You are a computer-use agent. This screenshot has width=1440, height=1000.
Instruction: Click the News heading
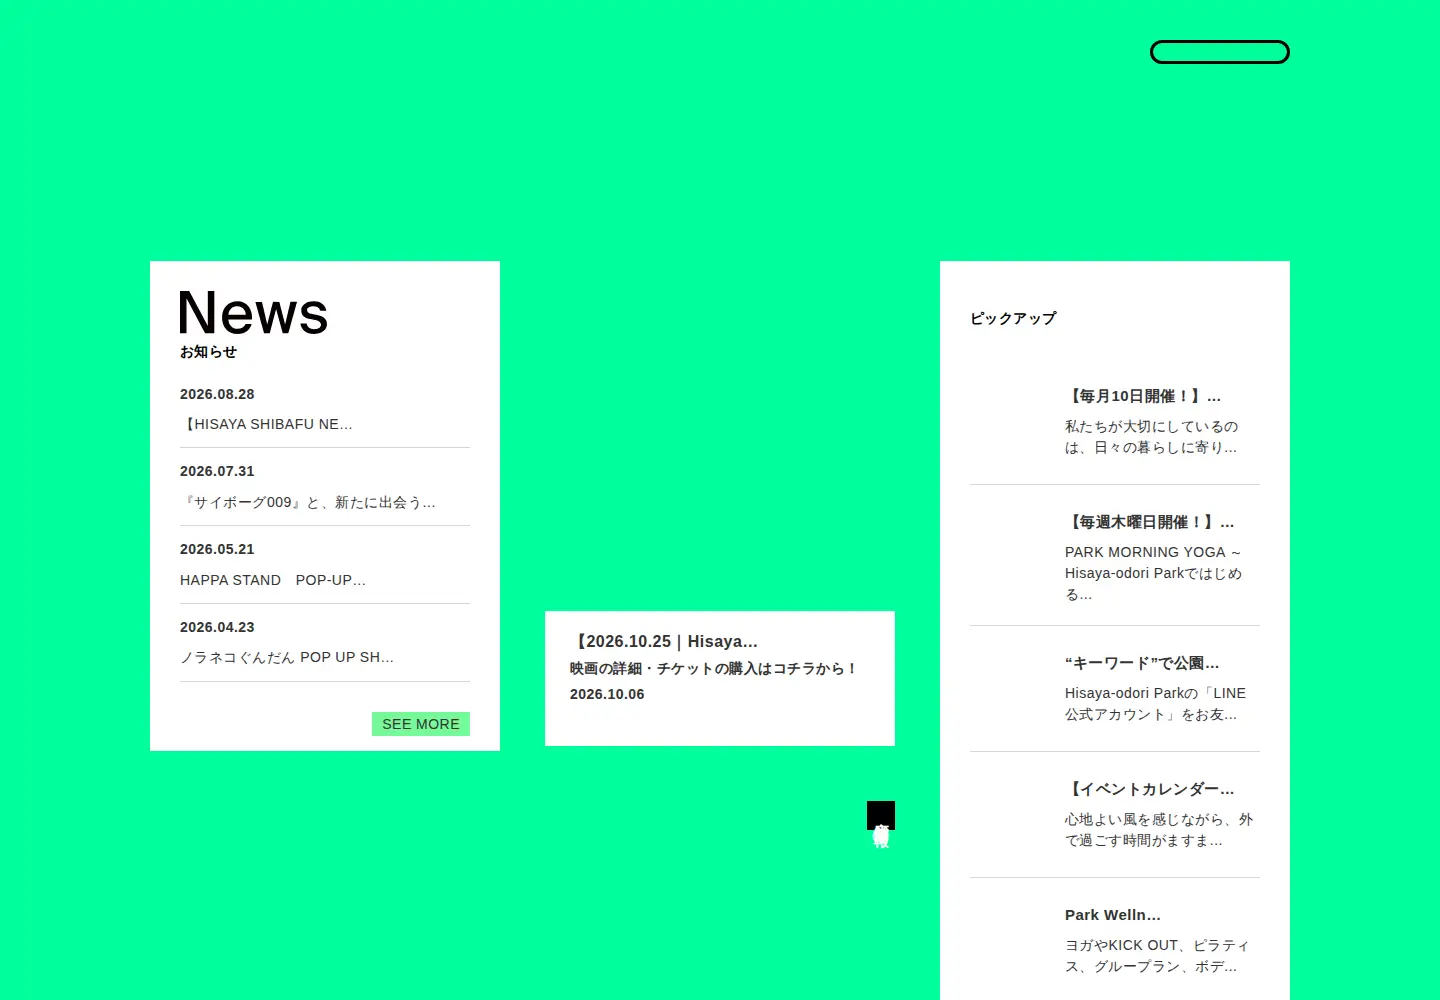[x=253, y=313]
